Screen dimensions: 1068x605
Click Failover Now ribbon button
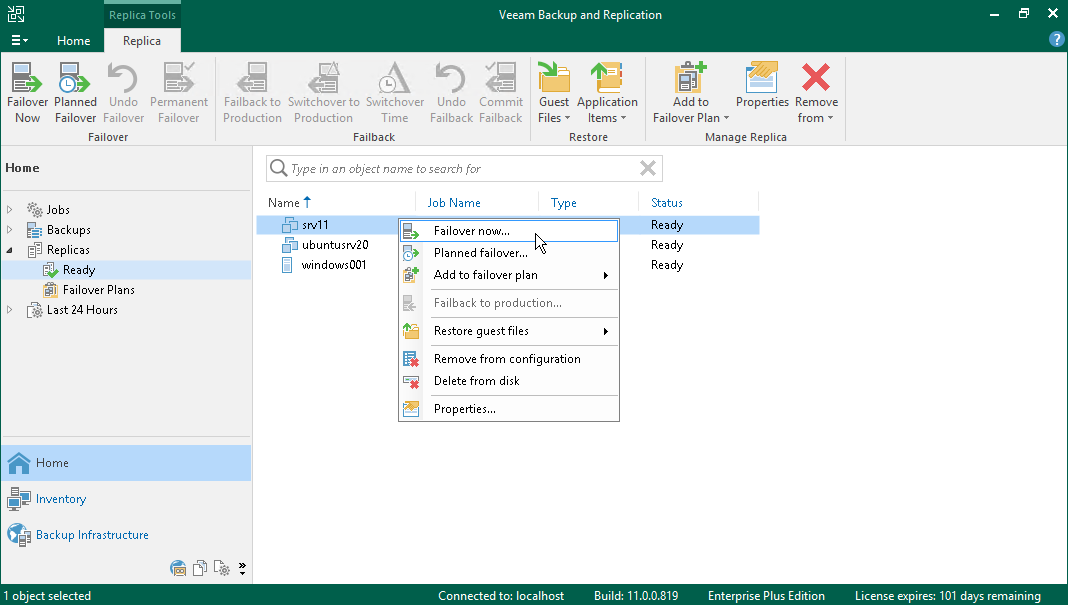coord(27,93)
